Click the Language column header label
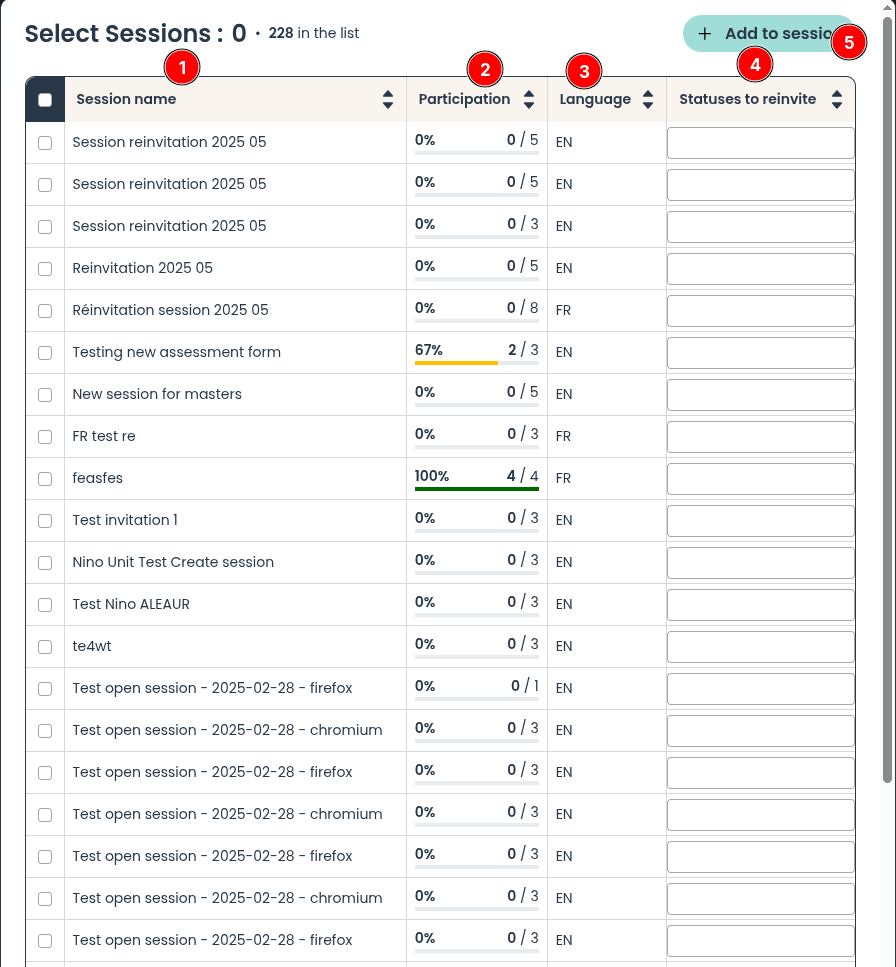This screenshot has height=967, width=896. click(x=595, y=100)
